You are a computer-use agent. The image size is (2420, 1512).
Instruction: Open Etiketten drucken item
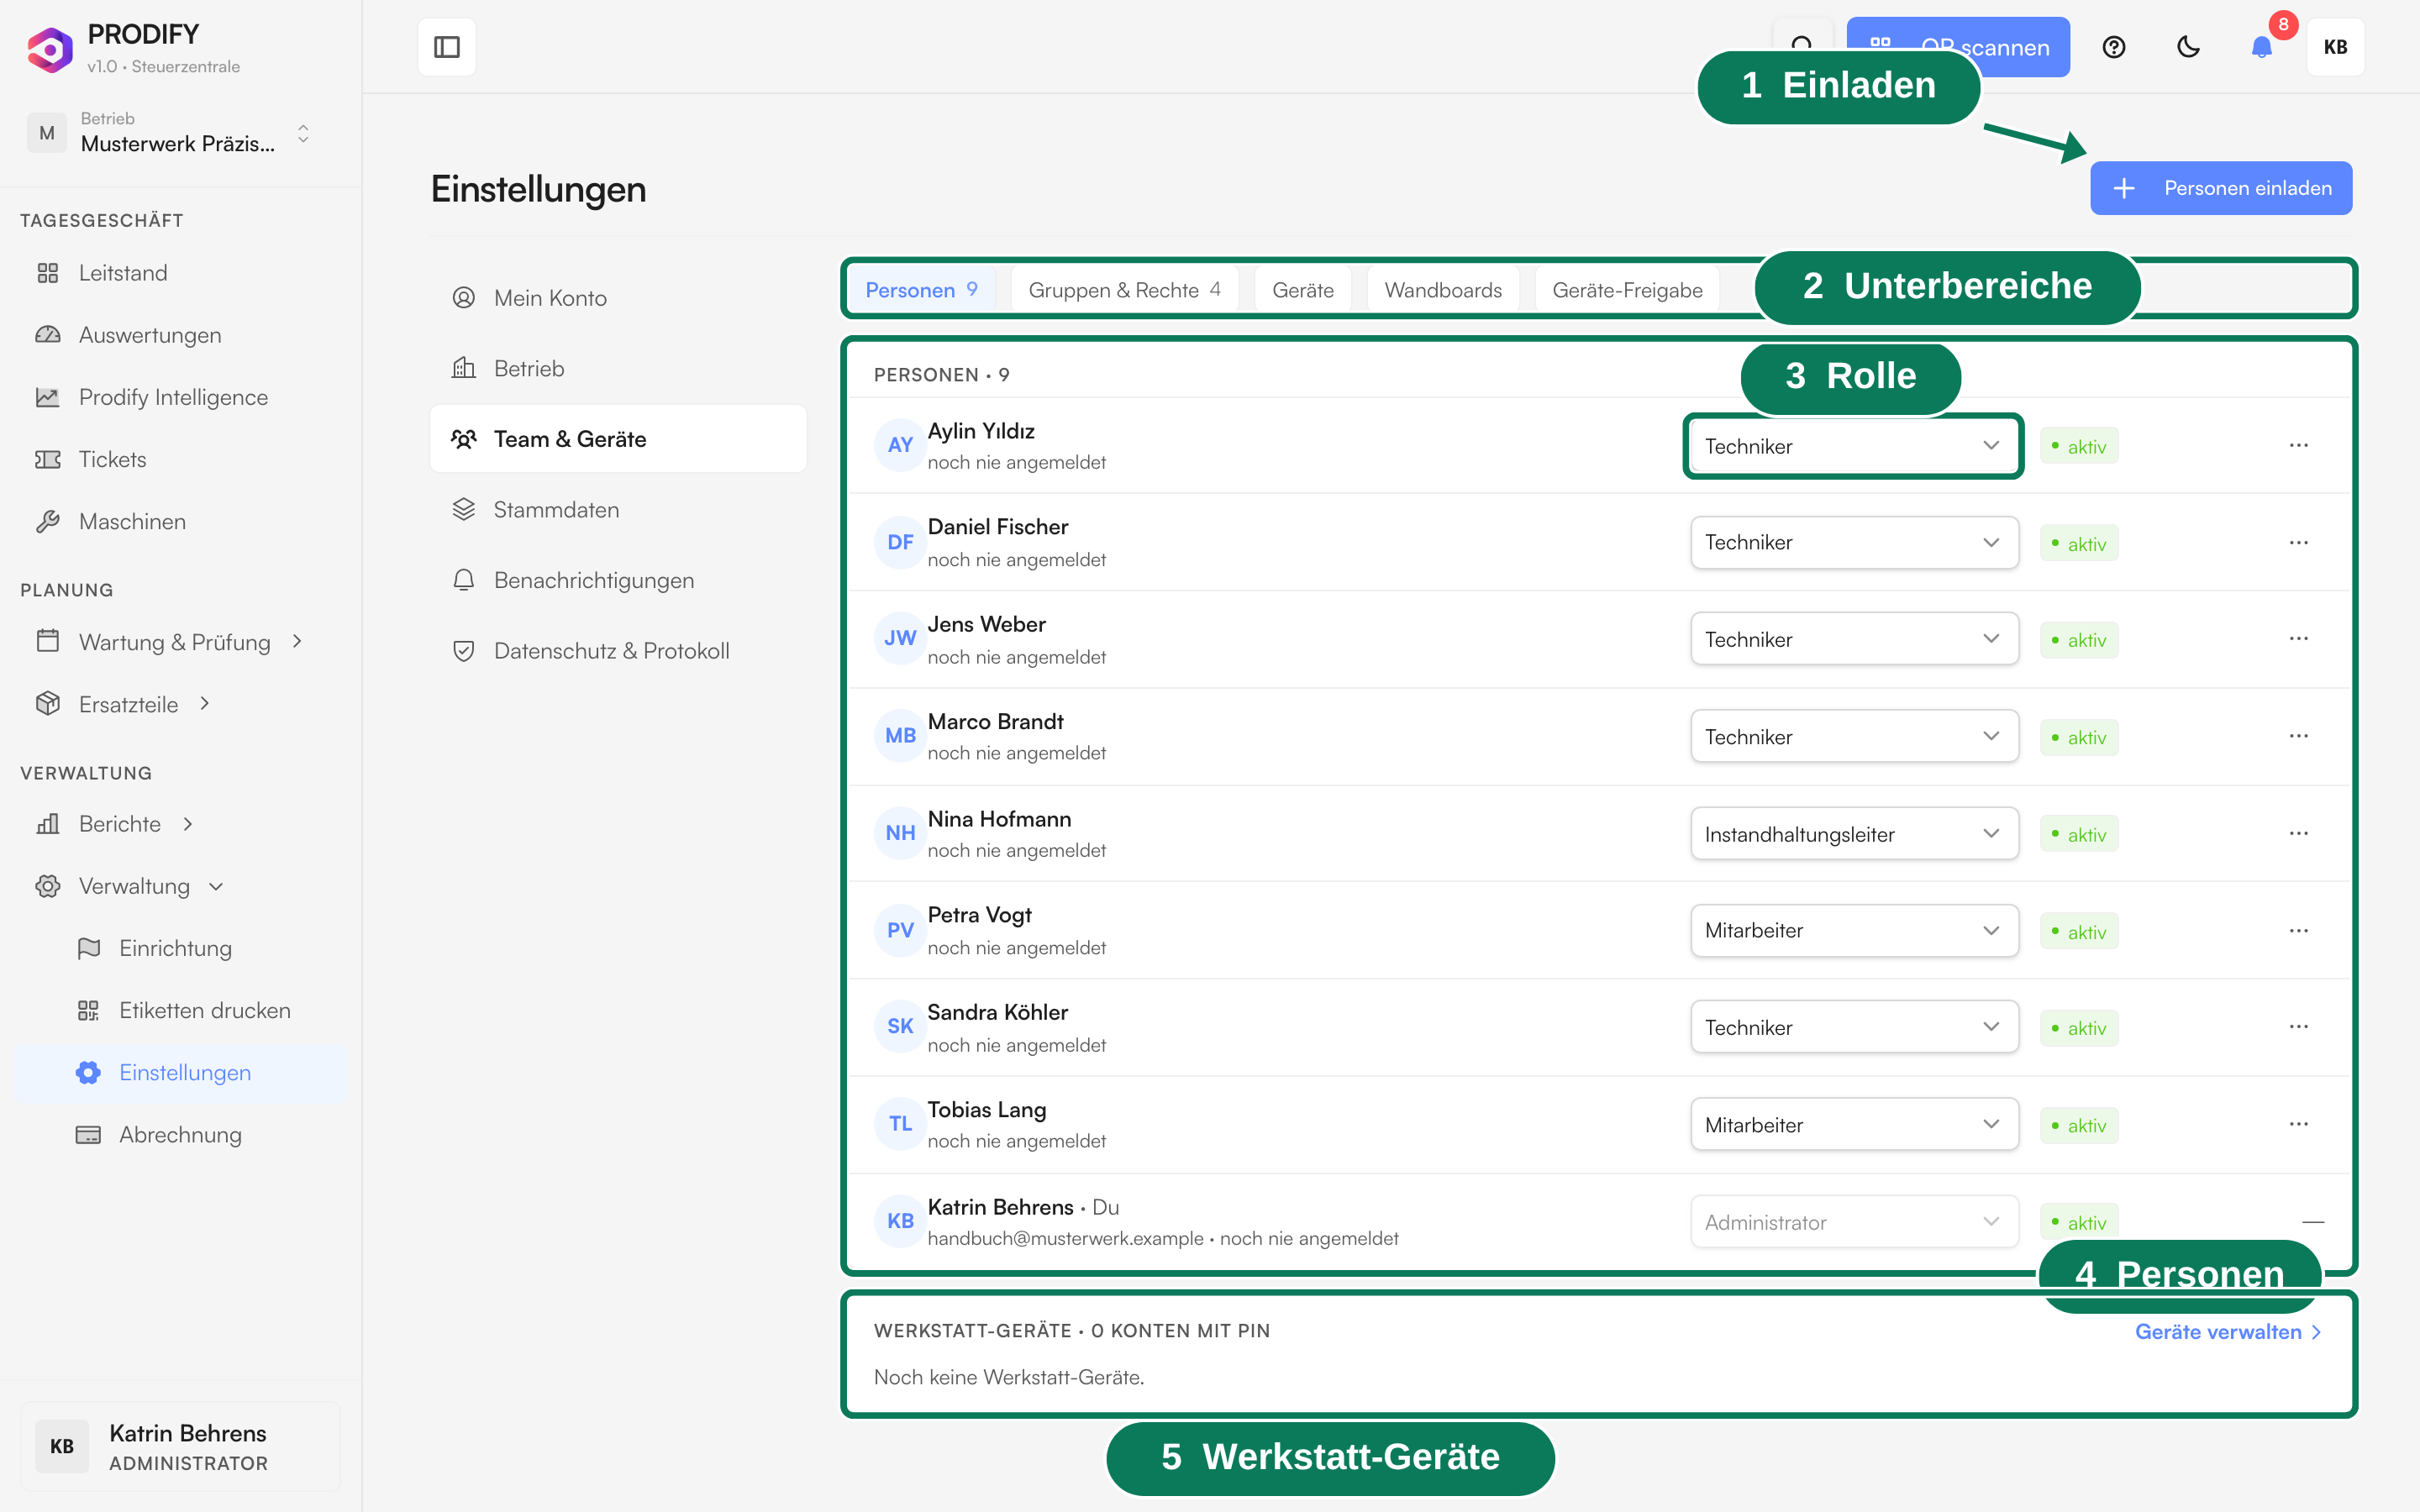(x=180, y=1010)
